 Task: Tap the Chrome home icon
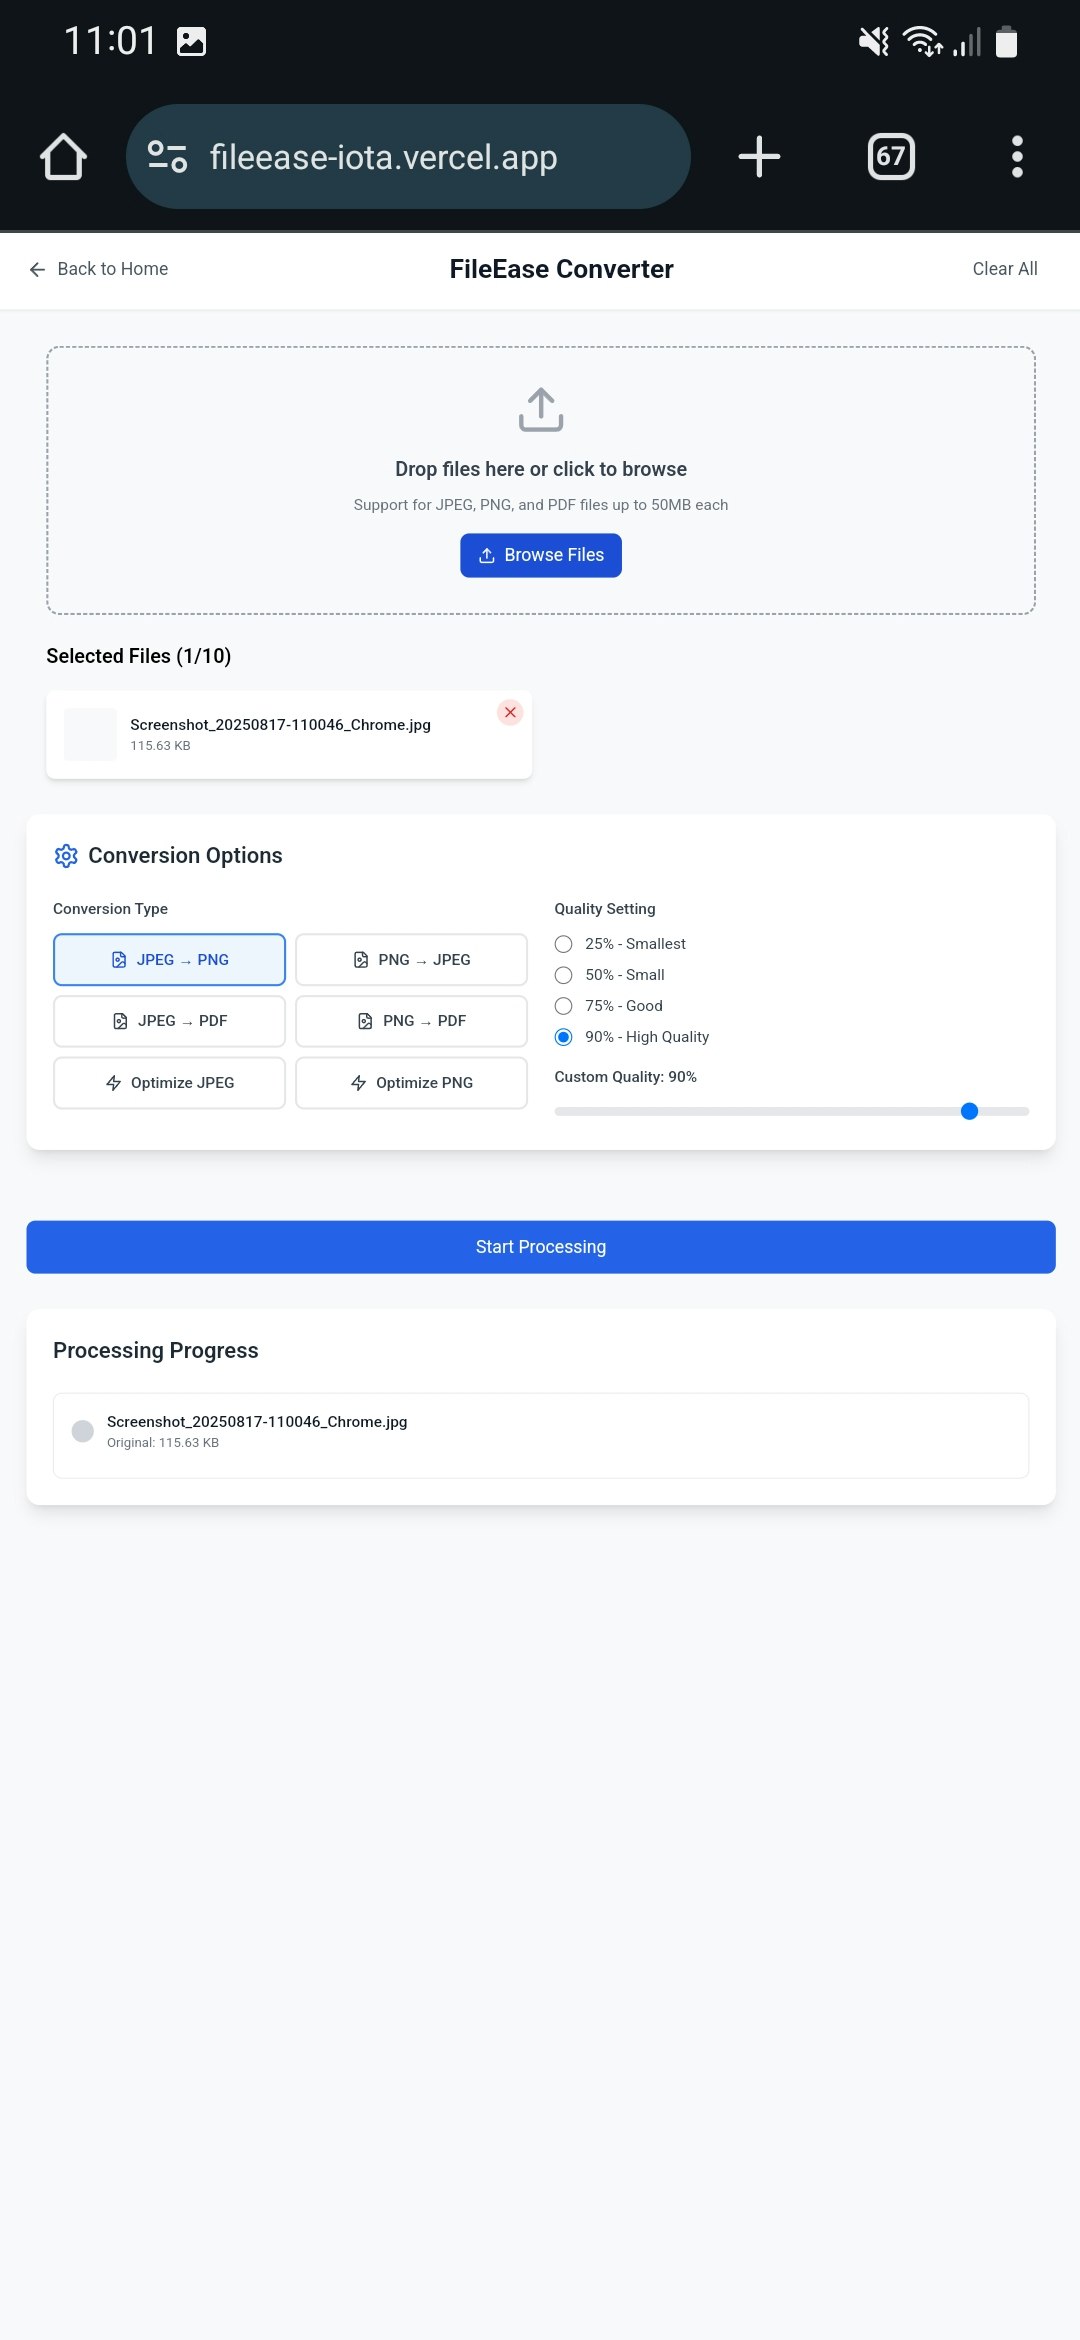(x=63, y=157)
